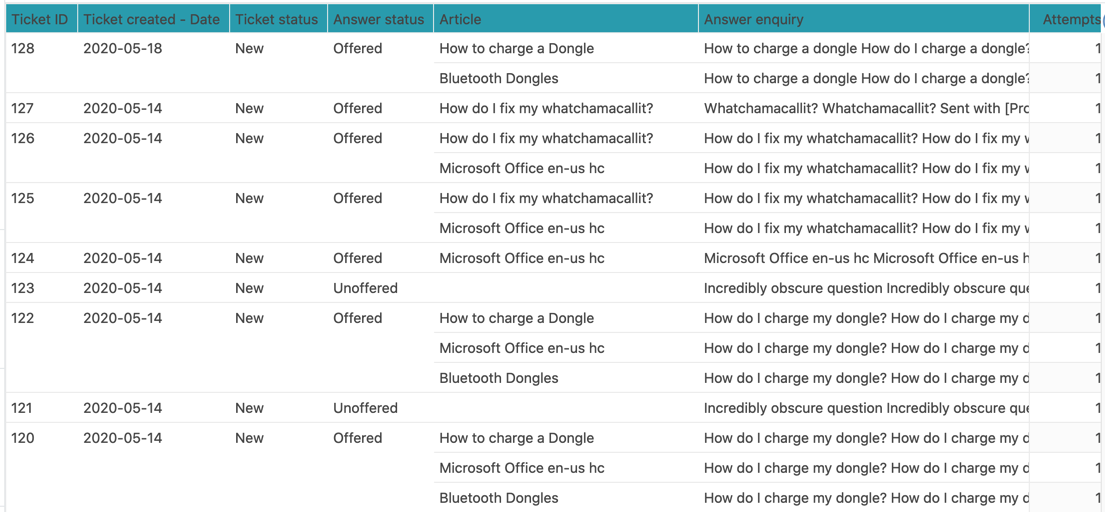Sort by Ticket created - Date header
Screen dimensions: 1105x512
(151, 19)
